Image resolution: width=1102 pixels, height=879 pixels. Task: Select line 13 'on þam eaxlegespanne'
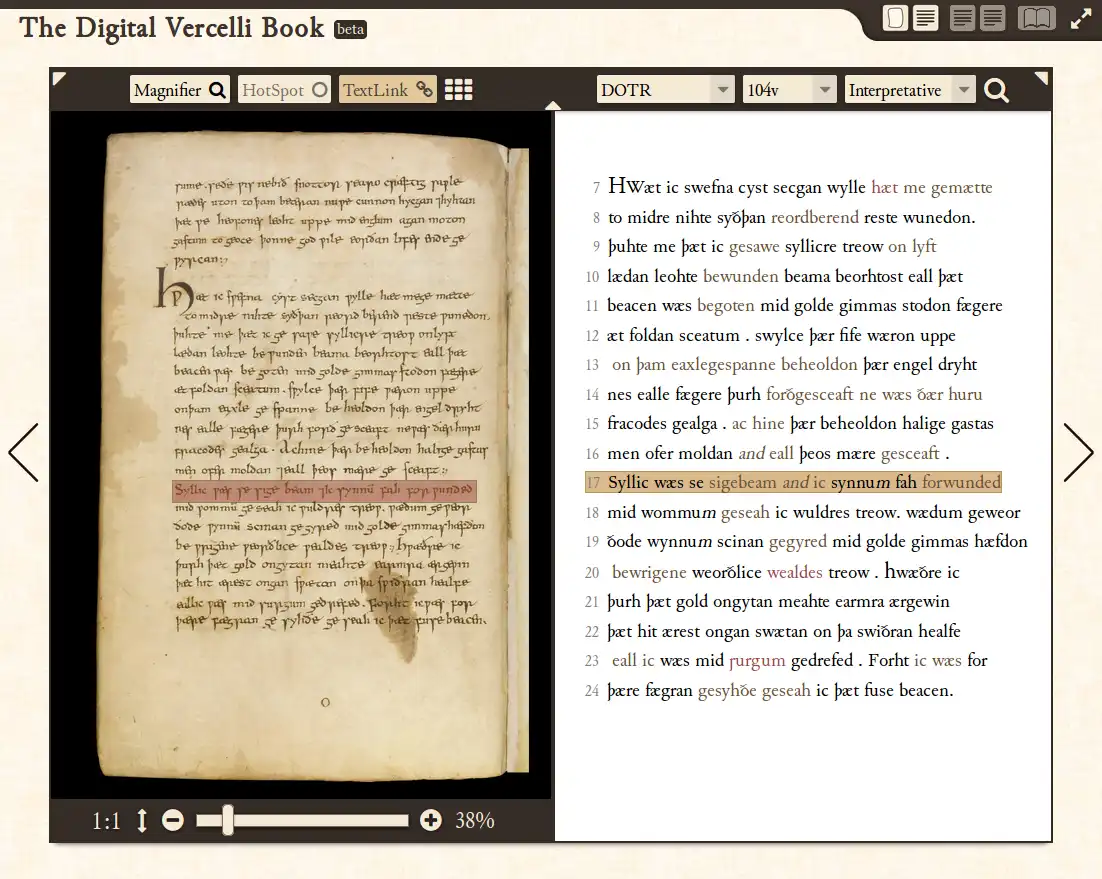pyautogui.click(x=782, y=365)
